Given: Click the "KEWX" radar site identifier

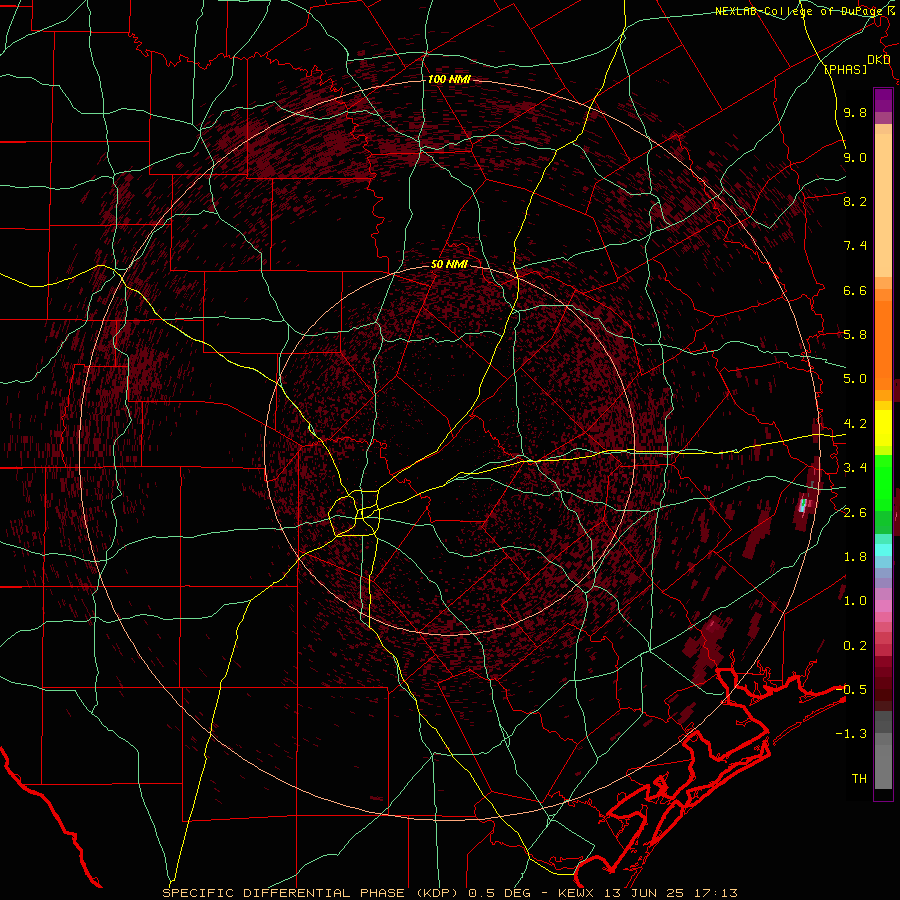Looking at the screenshot, I should 574,893.
